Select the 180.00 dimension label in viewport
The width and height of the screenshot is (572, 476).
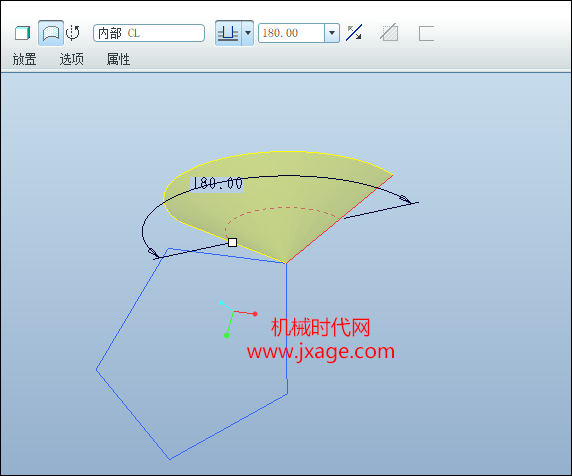tap(217, 183)
